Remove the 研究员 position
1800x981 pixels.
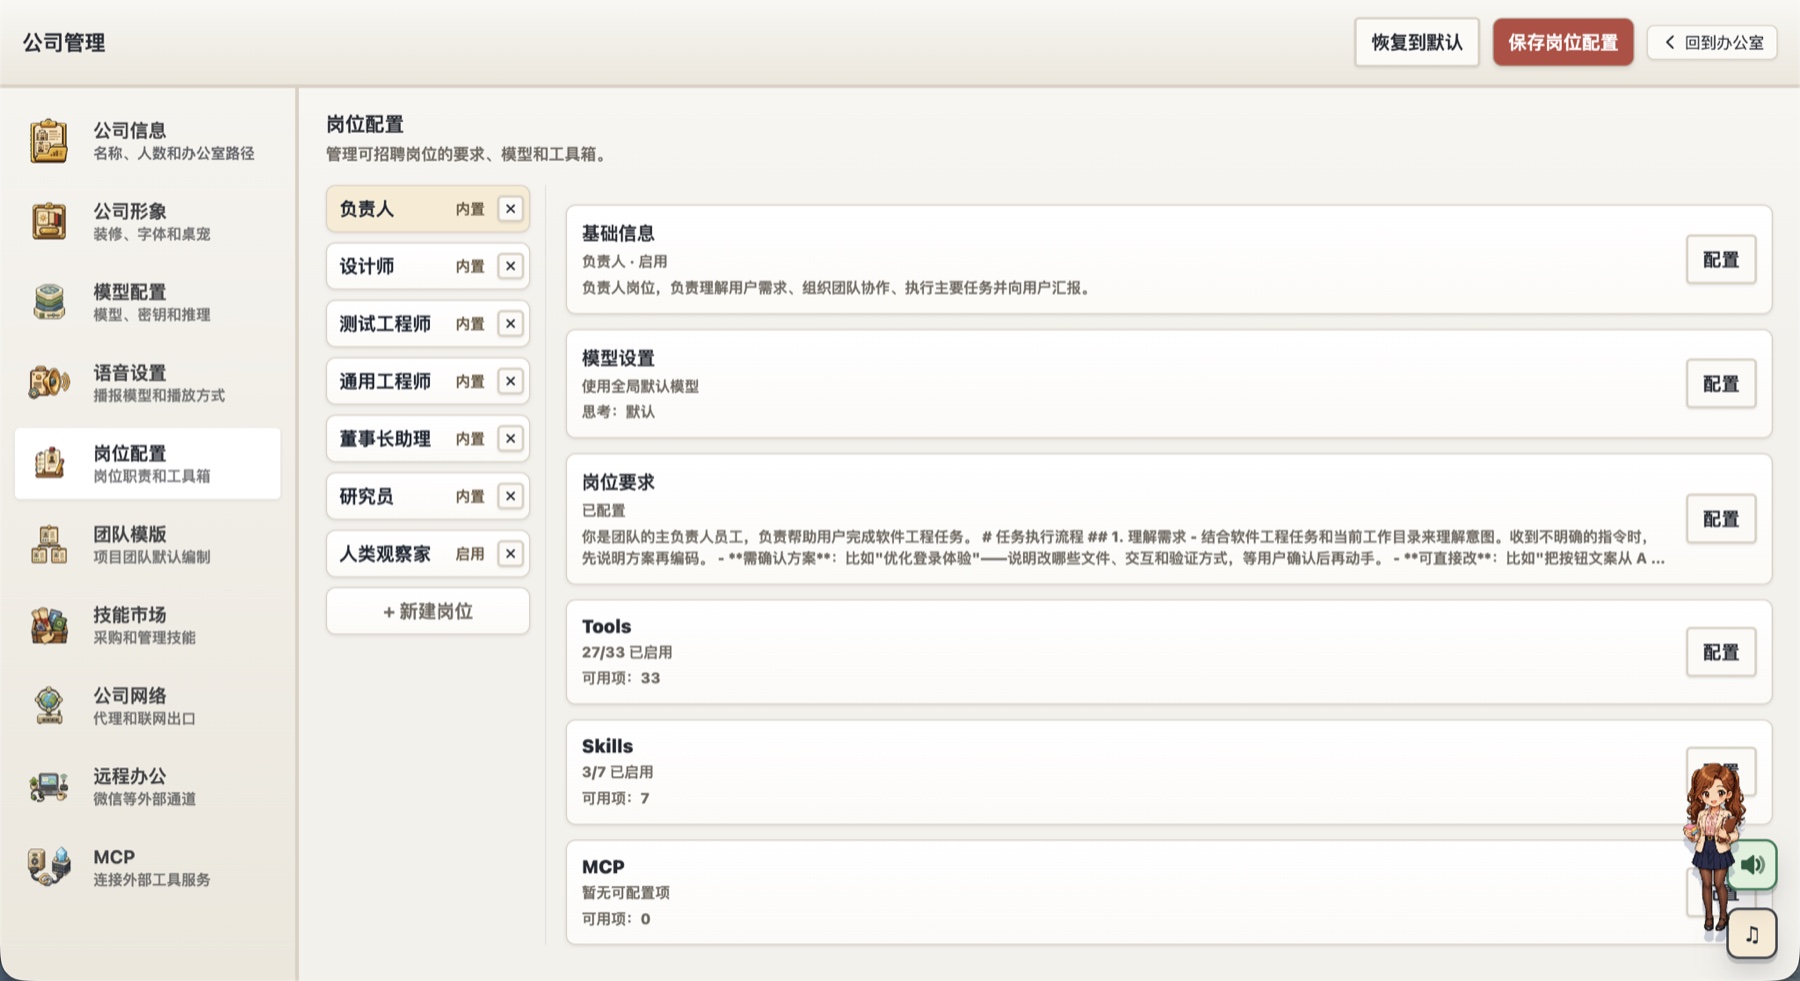(510, 496)
